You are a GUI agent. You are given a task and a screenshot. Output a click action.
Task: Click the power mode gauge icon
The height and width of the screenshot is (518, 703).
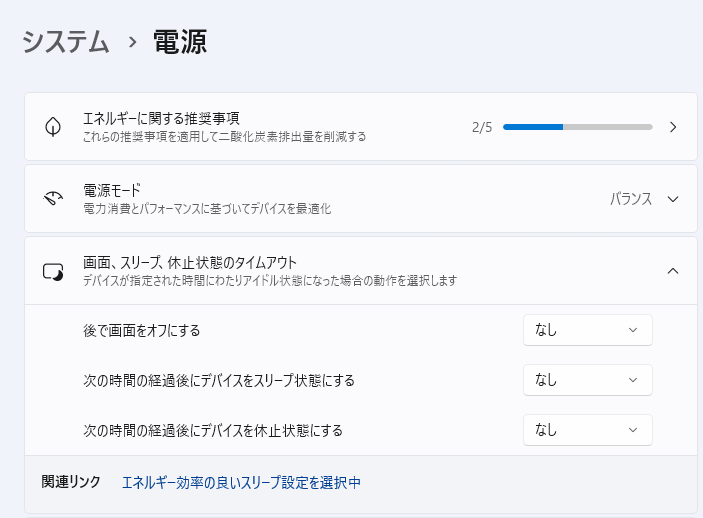[53, 198]
